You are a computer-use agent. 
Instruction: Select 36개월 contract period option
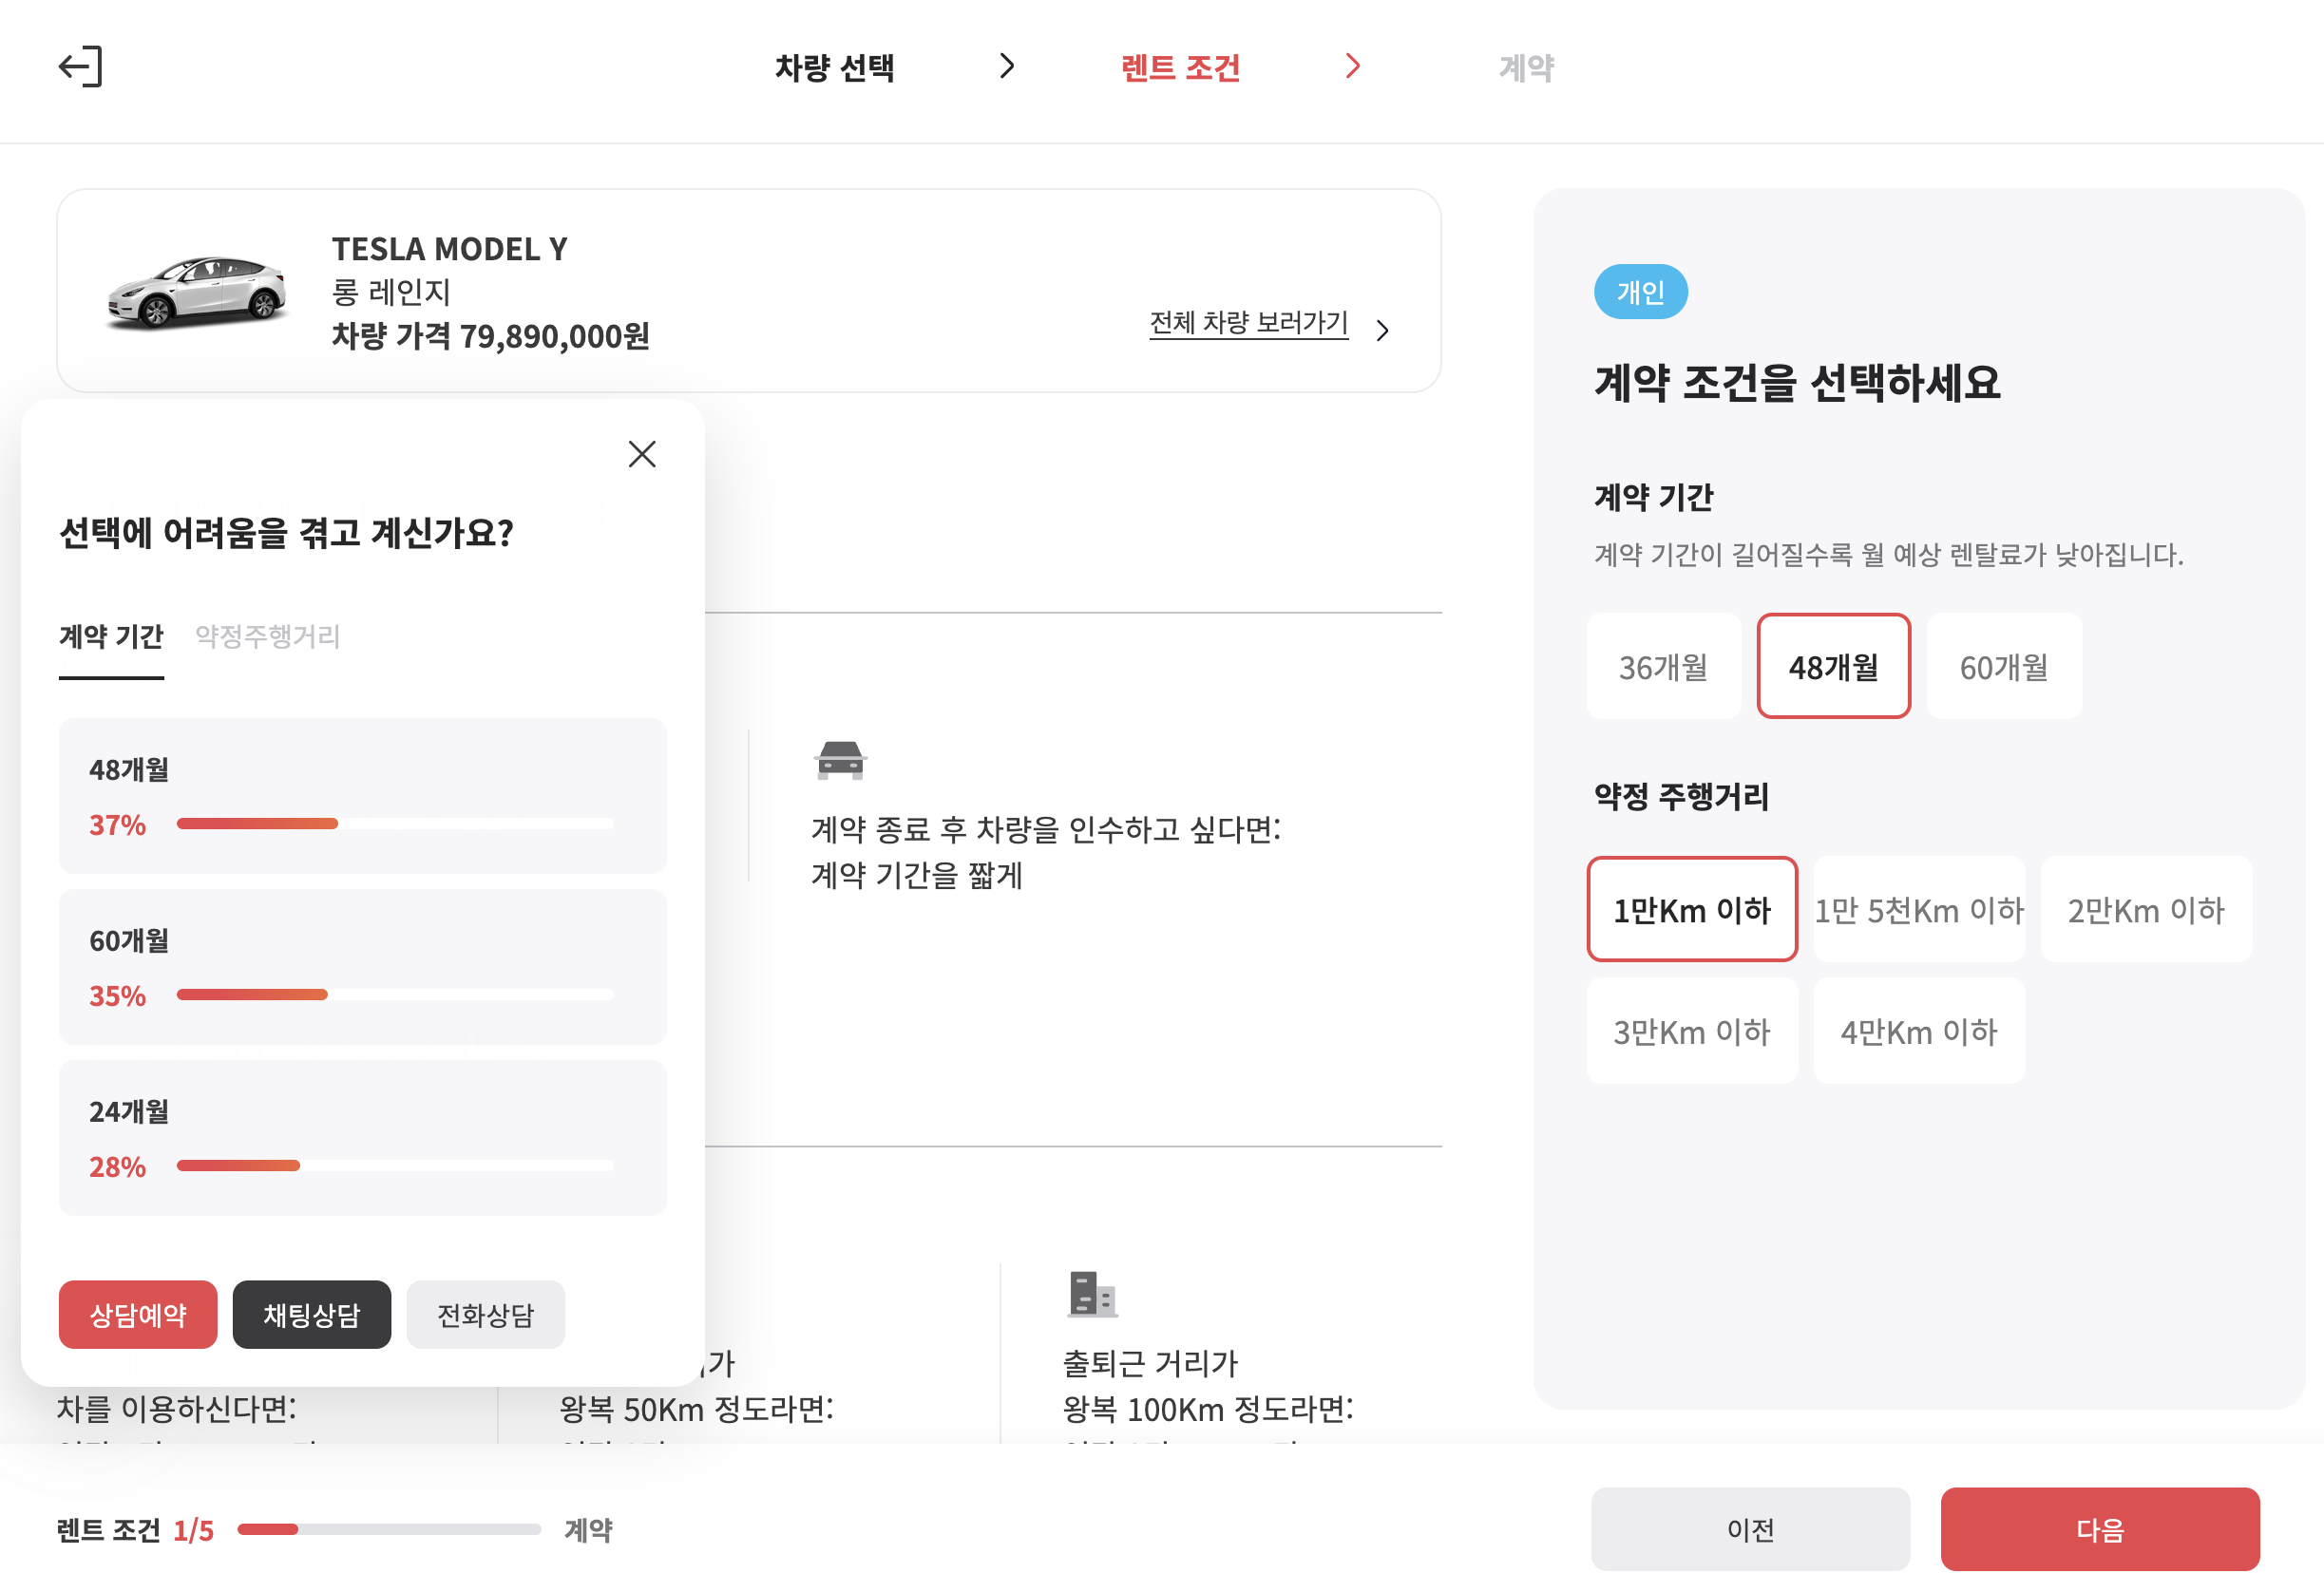tap(1663, 666)
